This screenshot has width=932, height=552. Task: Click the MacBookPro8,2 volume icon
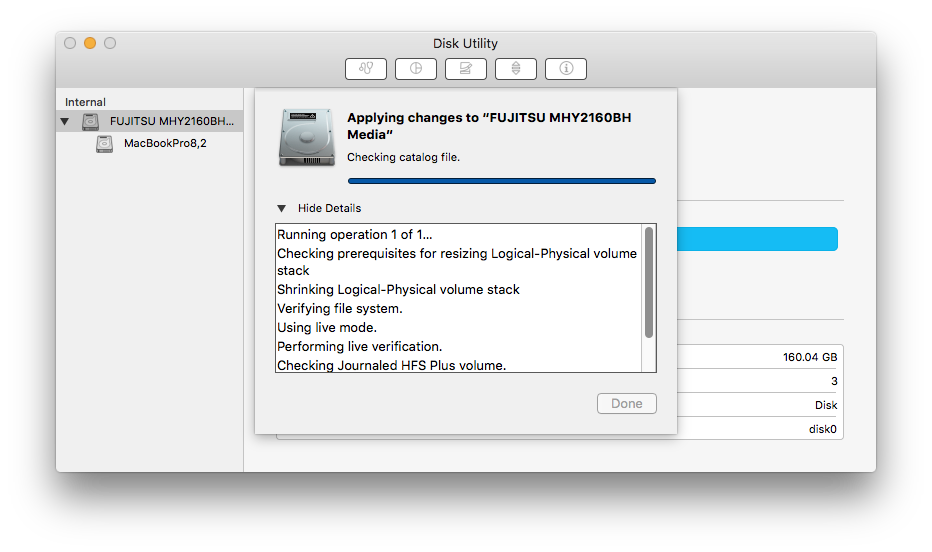(105, 143)
